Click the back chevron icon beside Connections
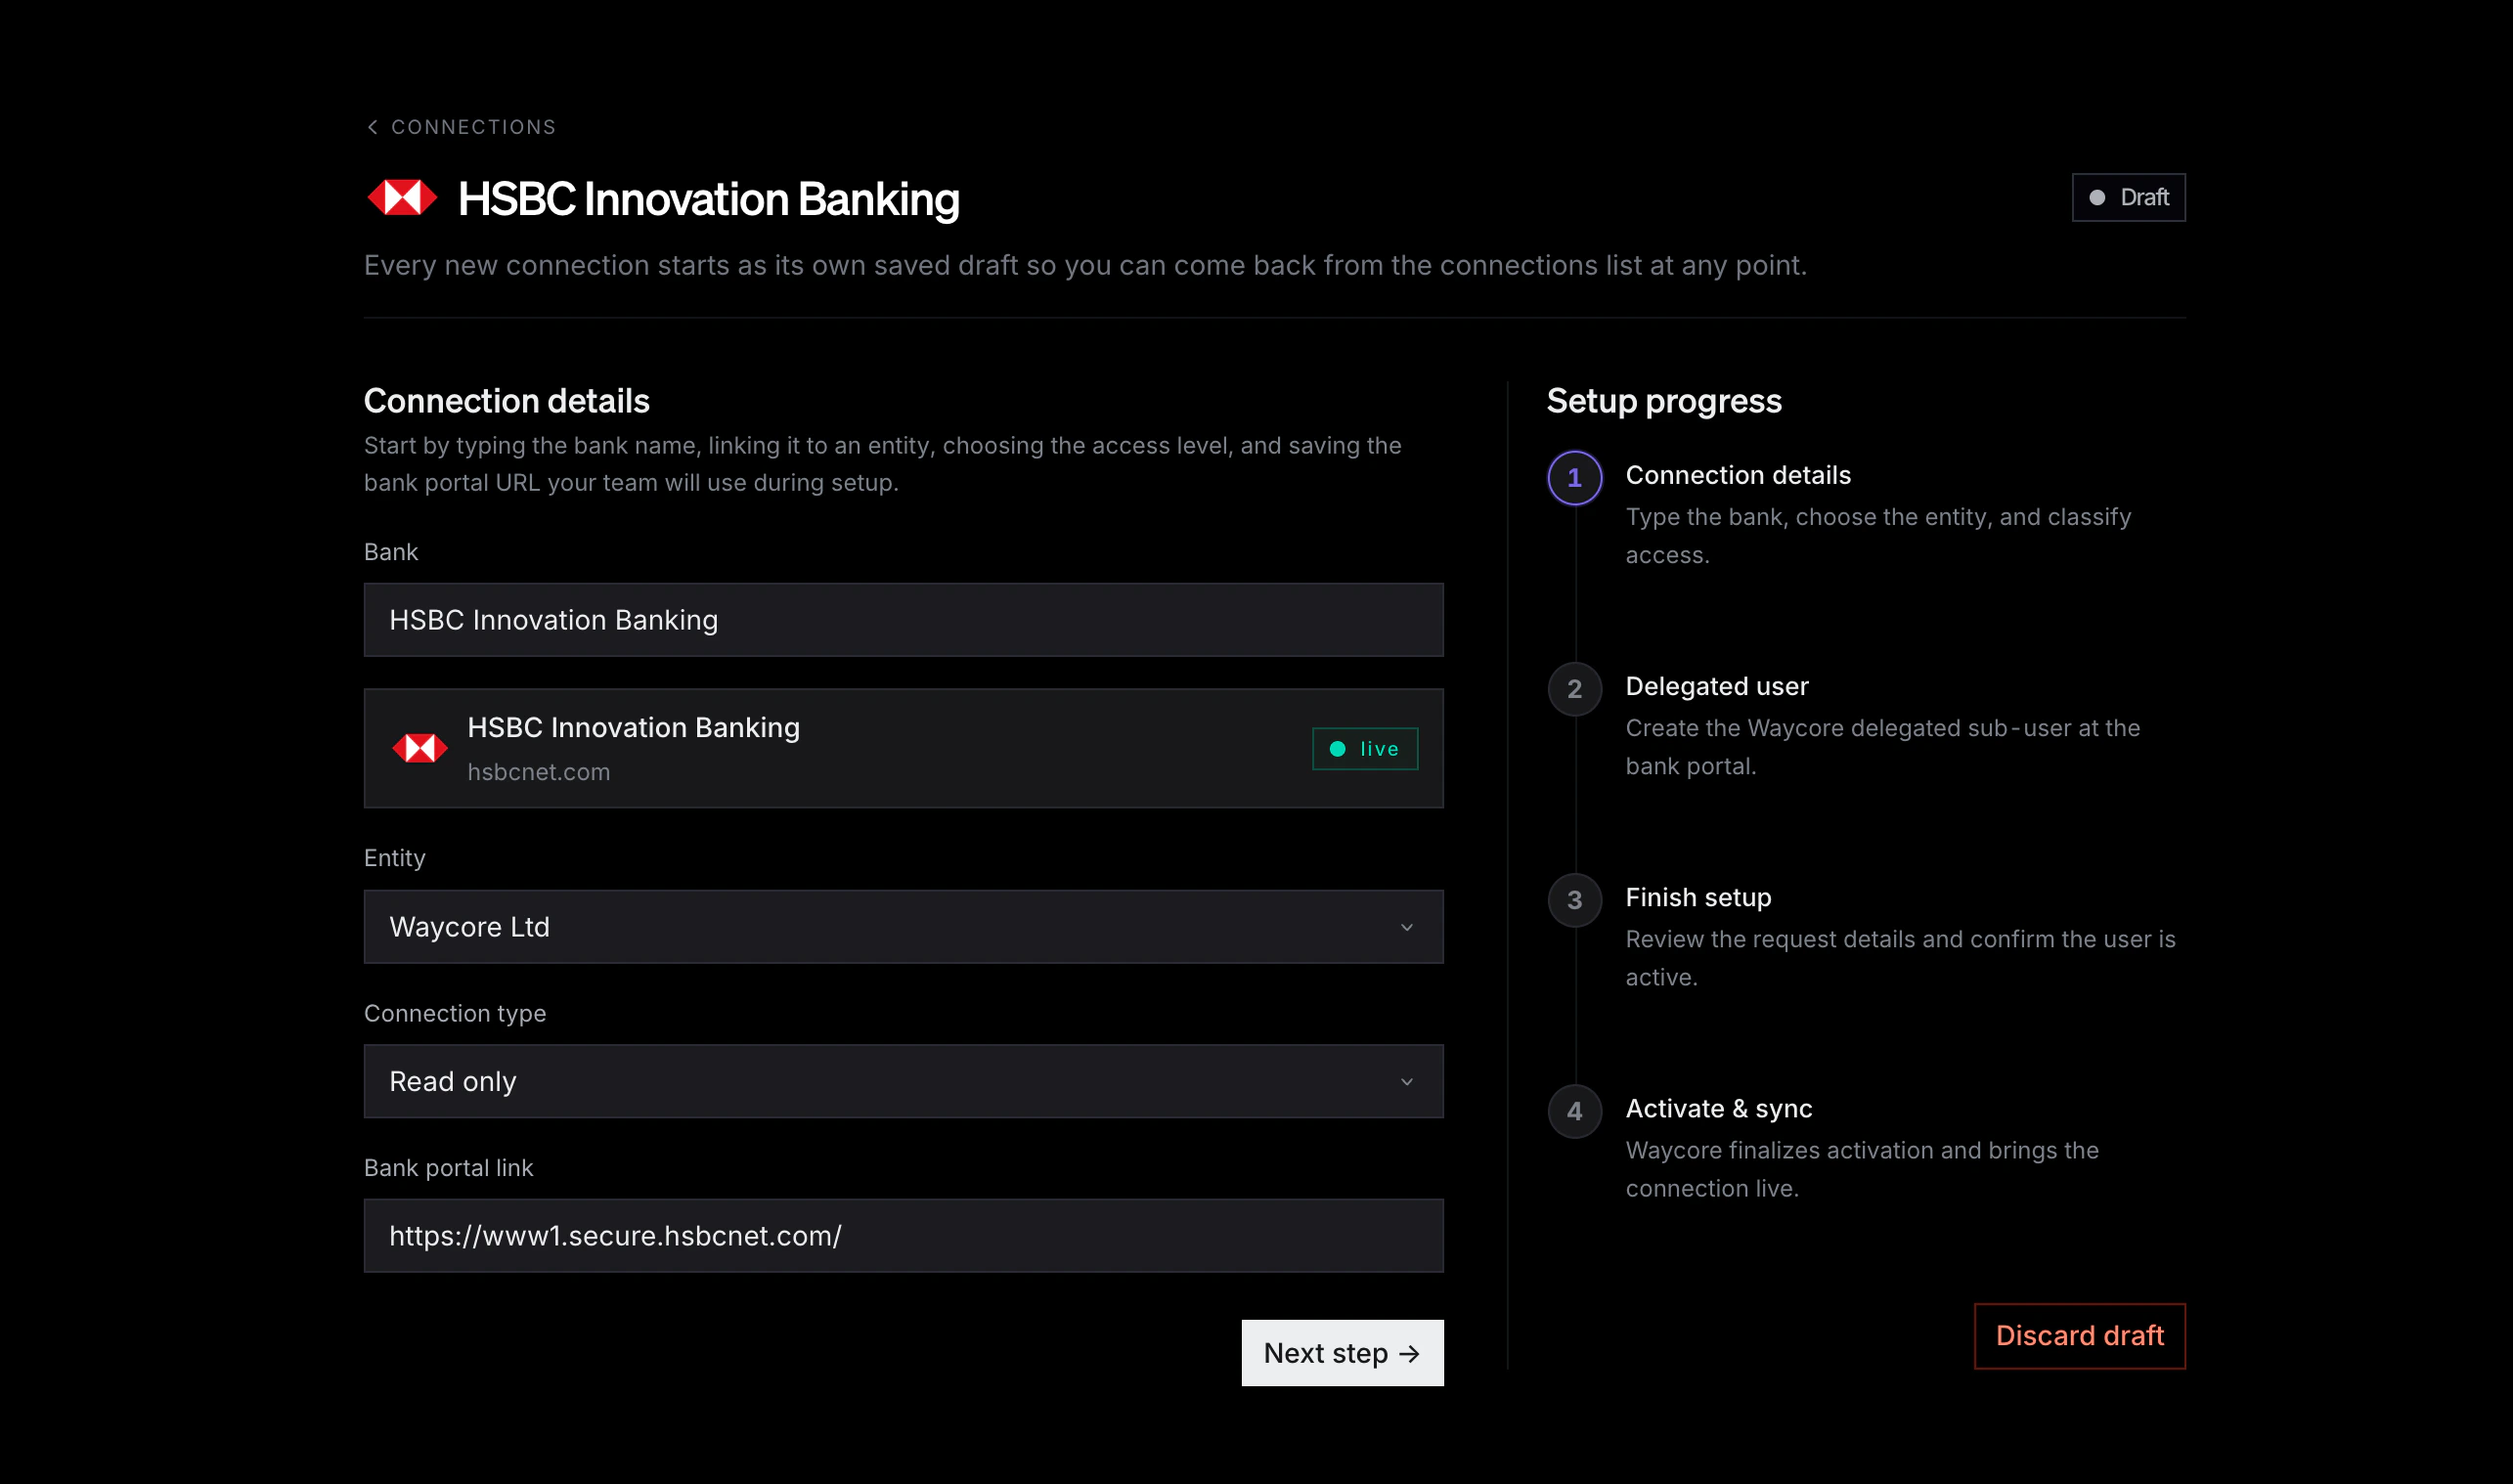The width and height of the screenshot is (2513, 1484). (372, 127)
